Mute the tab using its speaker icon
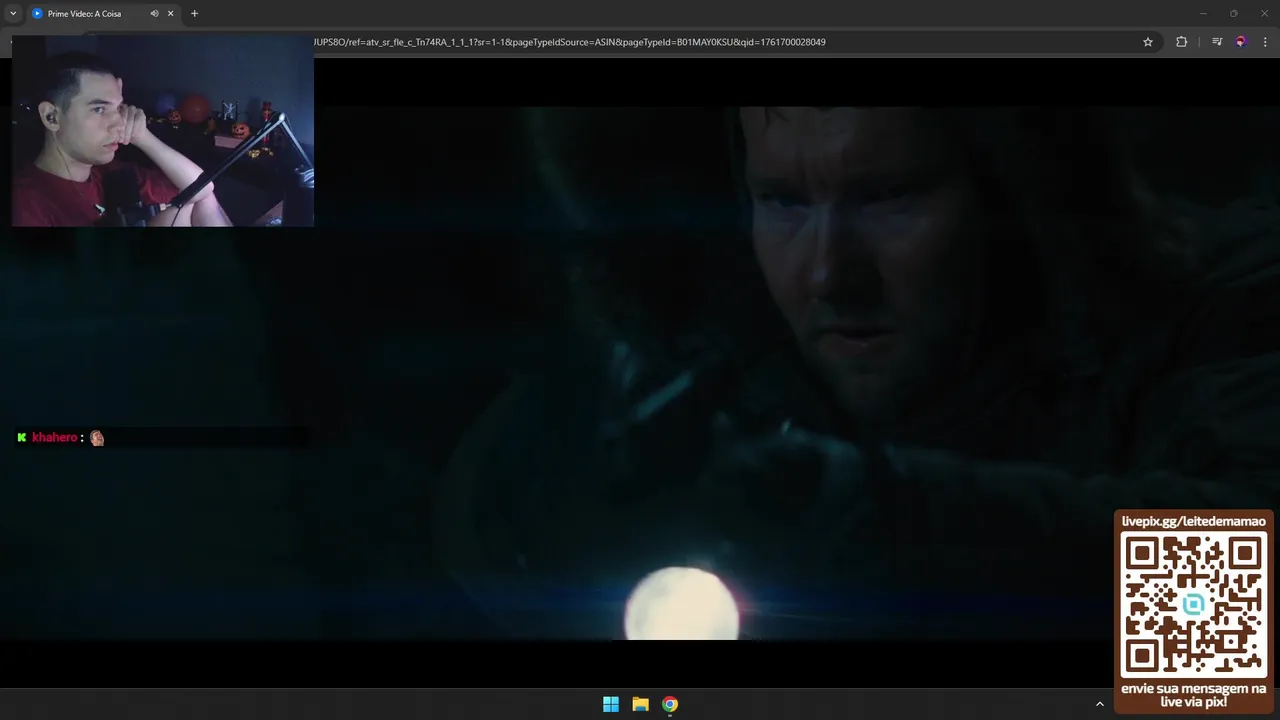Viewport: 1280px width, 720px height. tap(154, 14)
